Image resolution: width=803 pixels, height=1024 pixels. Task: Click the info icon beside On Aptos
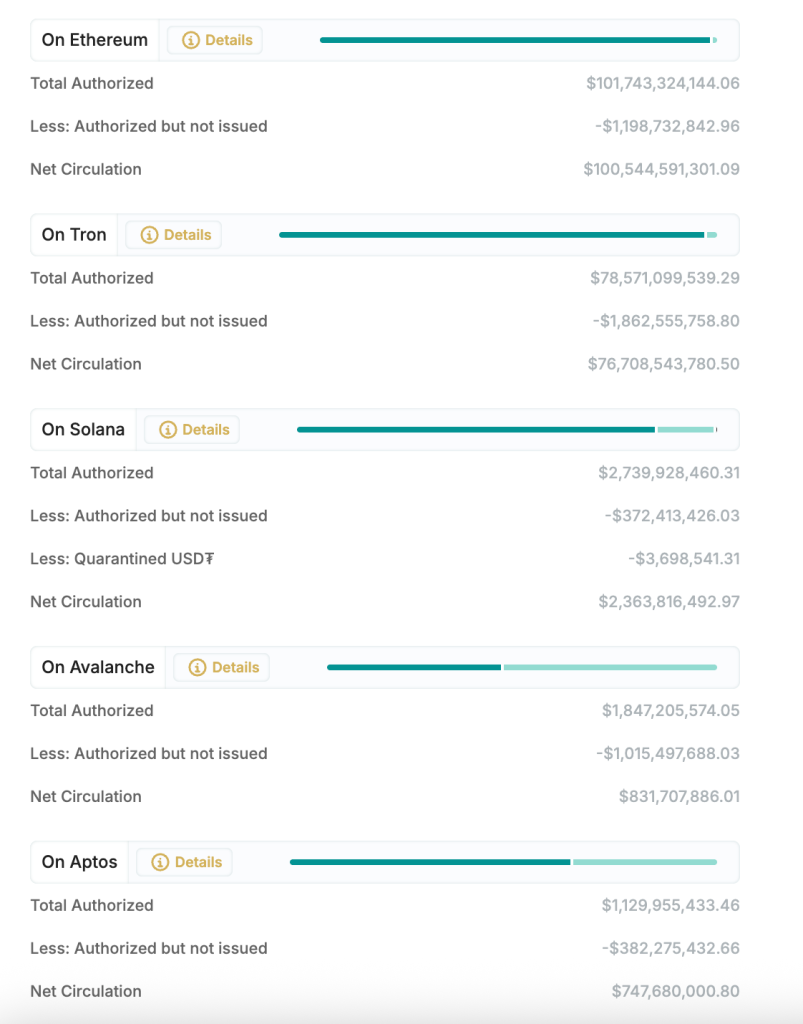point(160,863)
